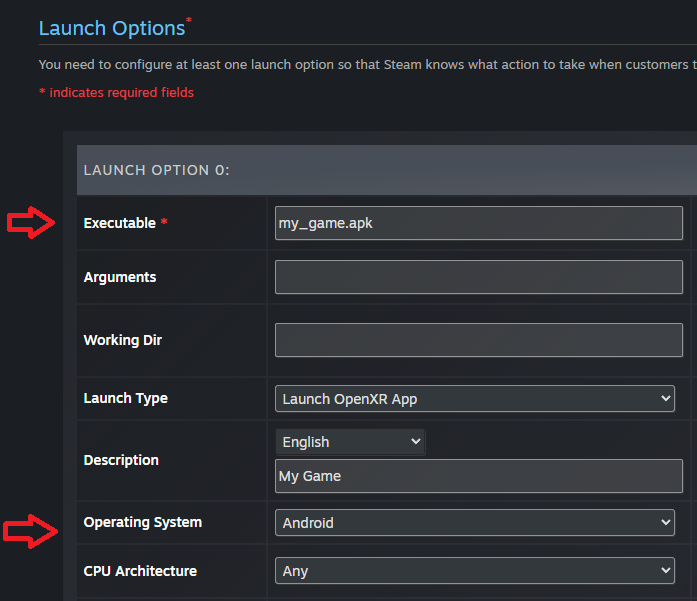Click the Arguments input field
This screenshot has width=697, height=601.
(x=479, y=277)
